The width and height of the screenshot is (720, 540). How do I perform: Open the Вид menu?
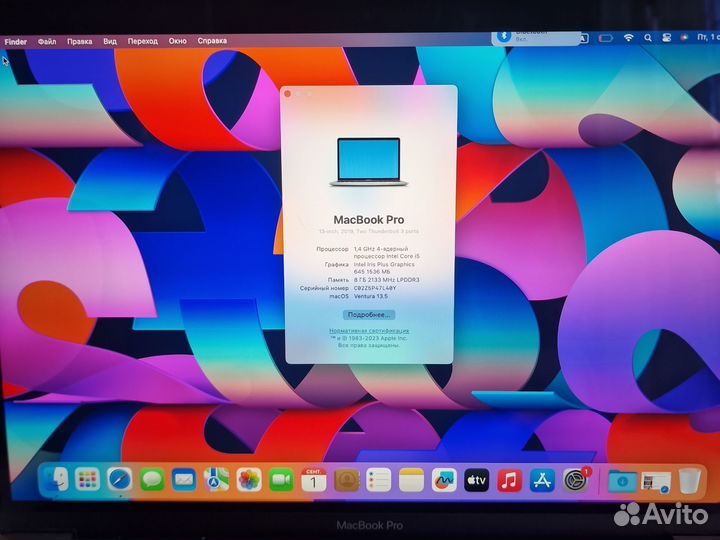point(110,41)
